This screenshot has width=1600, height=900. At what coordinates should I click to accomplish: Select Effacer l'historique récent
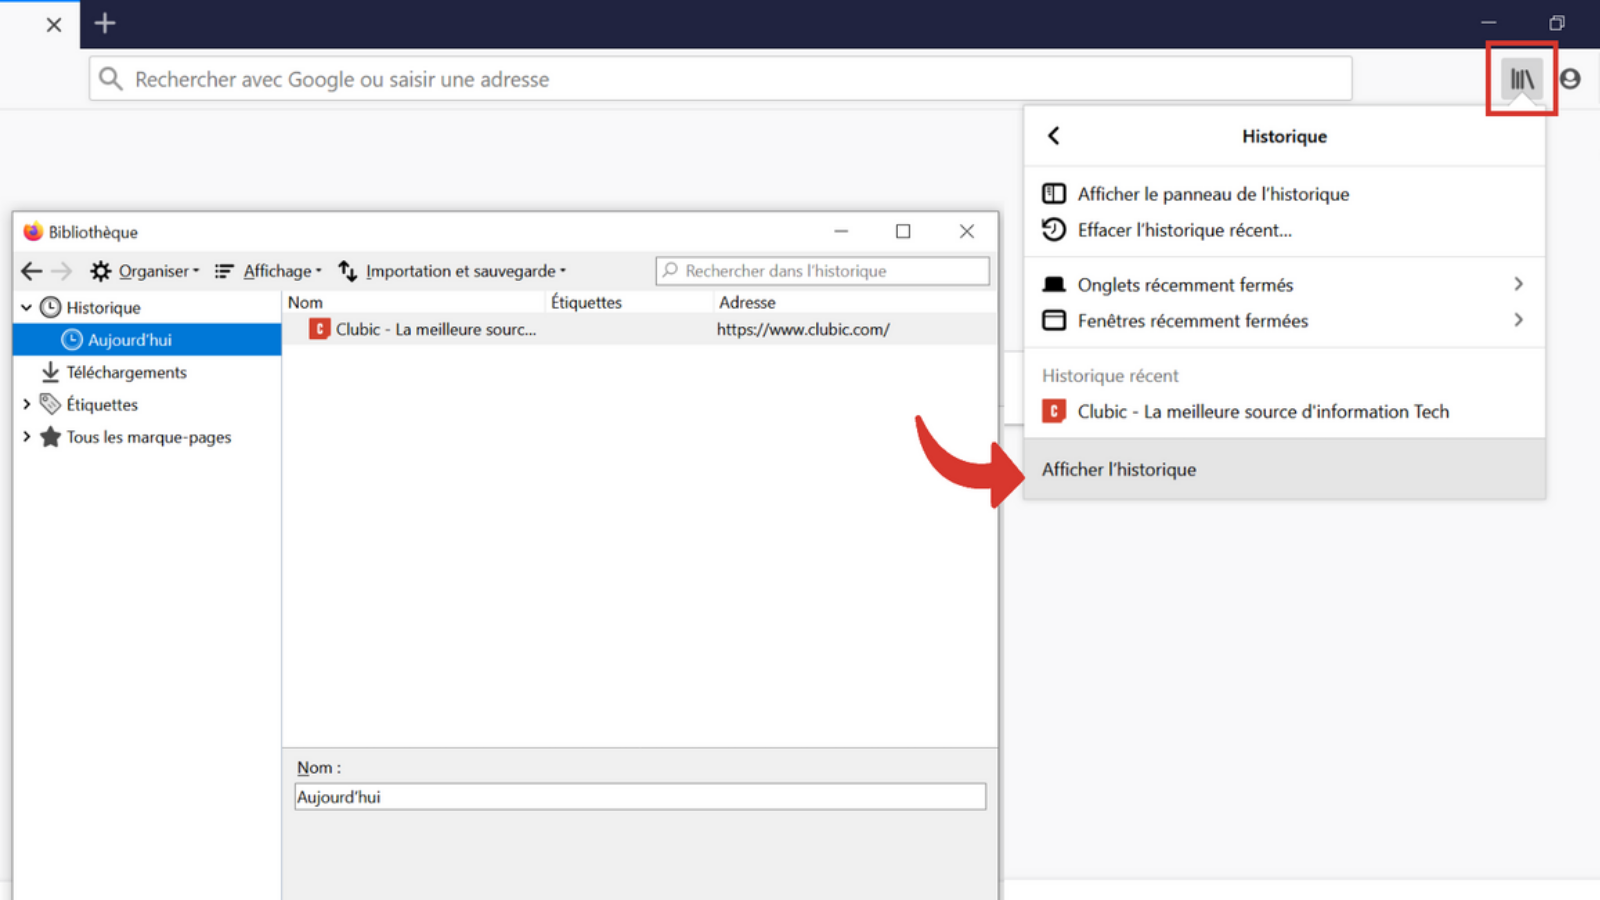click(x=1184, y=230)
